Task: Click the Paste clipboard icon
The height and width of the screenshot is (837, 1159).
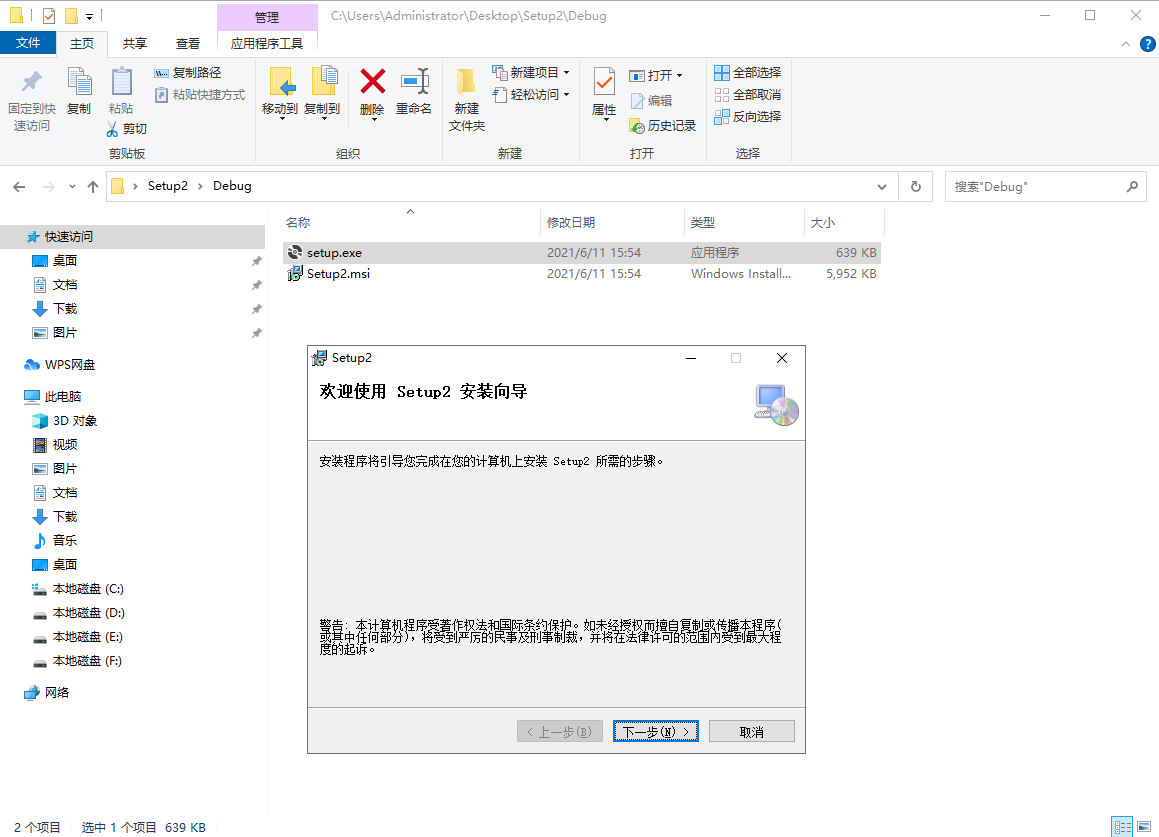Action: pos(121,81)
